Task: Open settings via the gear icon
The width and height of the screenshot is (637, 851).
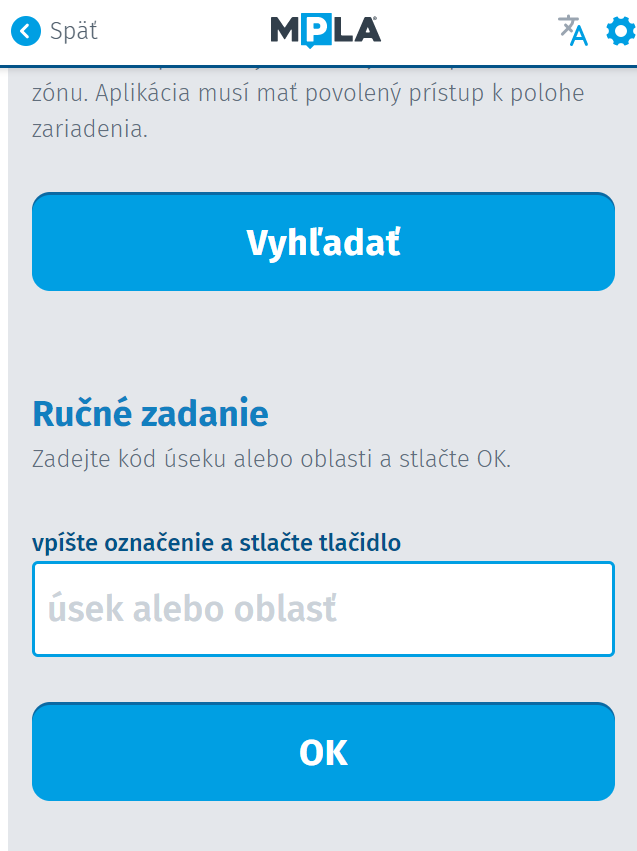Action: 620,31
